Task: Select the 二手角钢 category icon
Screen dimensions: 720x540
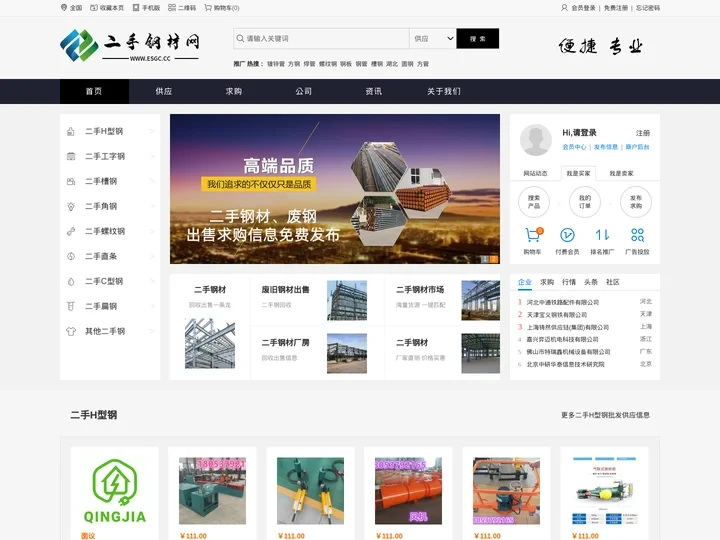Action: (x=71, y=206)
